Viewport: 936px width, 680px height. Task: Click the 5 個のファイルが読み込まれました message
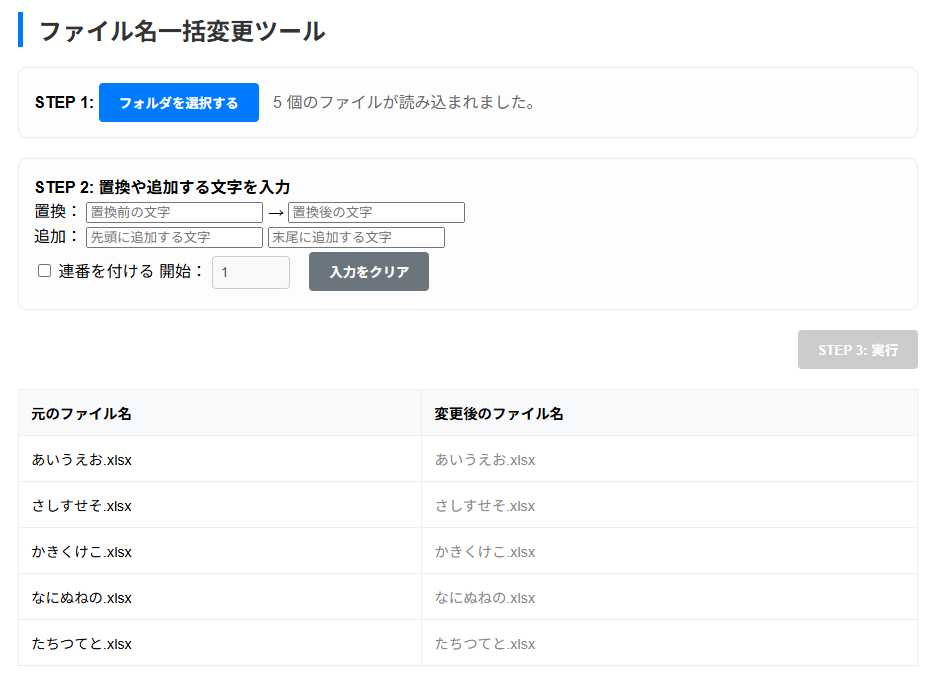click(x=404, y=103)
